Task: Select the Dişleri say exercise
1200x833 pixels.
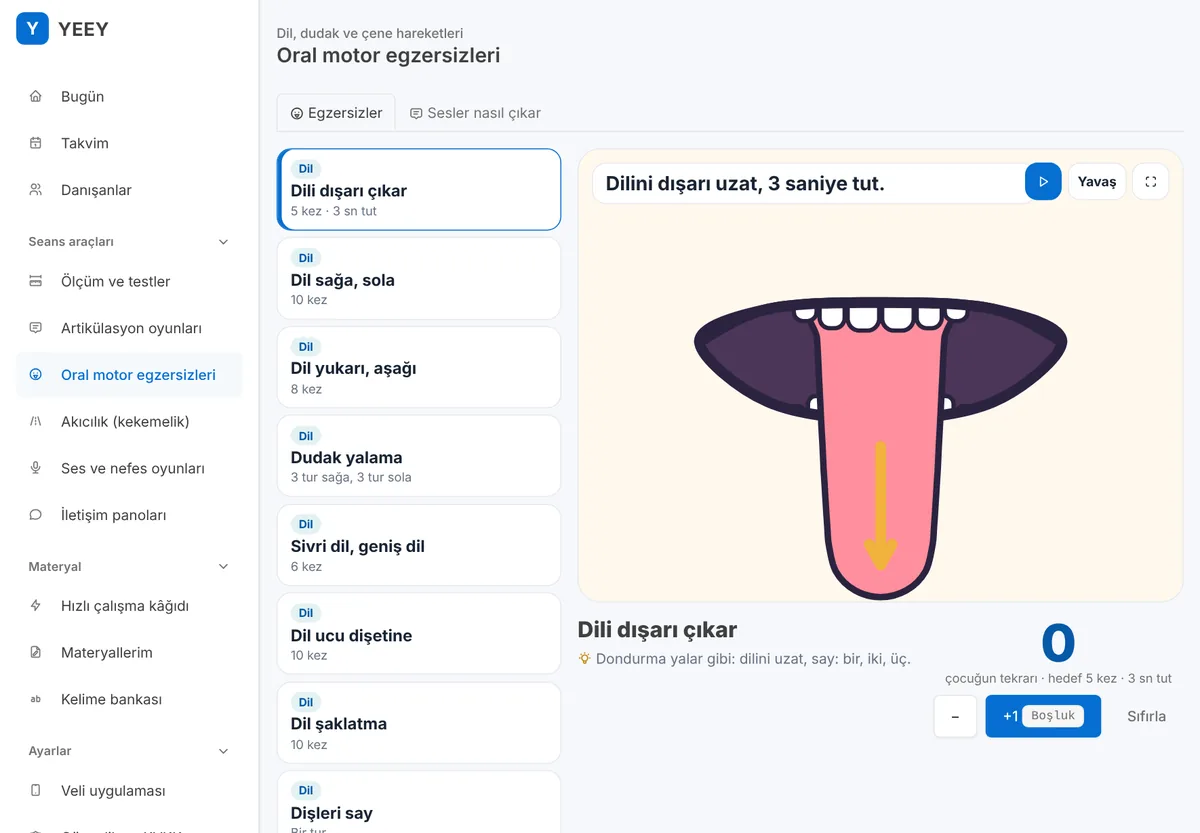Action: 419,802
